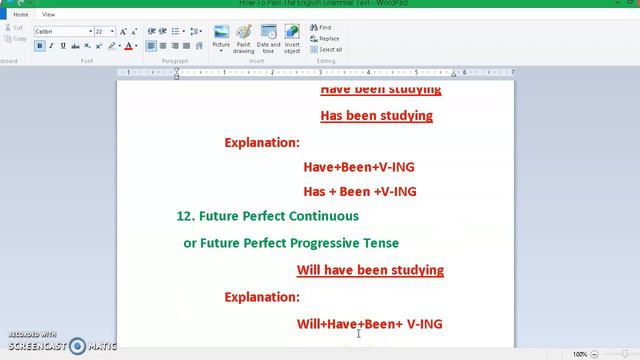Open the font size dropdown showing 22
The height and width of the screenshot is (360, 640).
pyautogui.click(x=112, y=31)
